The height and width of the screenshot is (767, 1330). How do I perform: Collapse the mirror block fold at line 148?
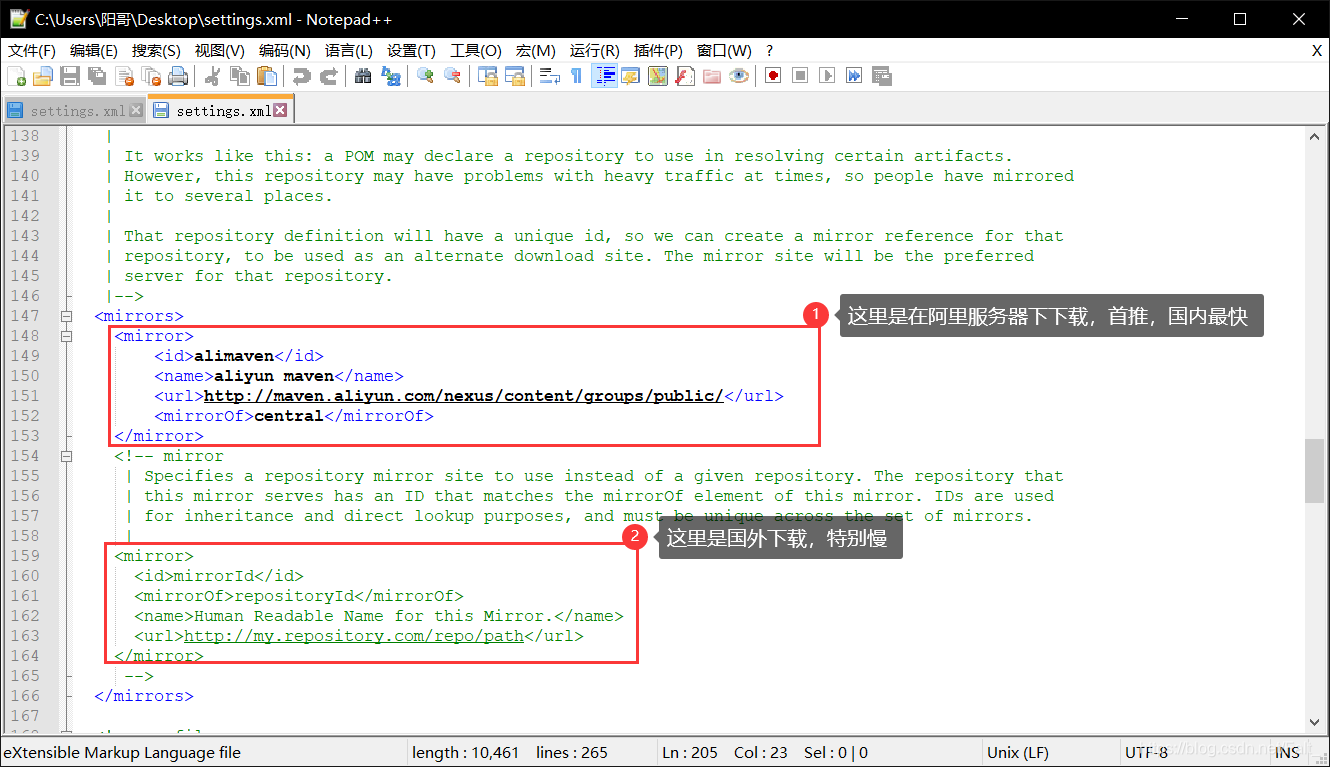(x=66, y=336)
